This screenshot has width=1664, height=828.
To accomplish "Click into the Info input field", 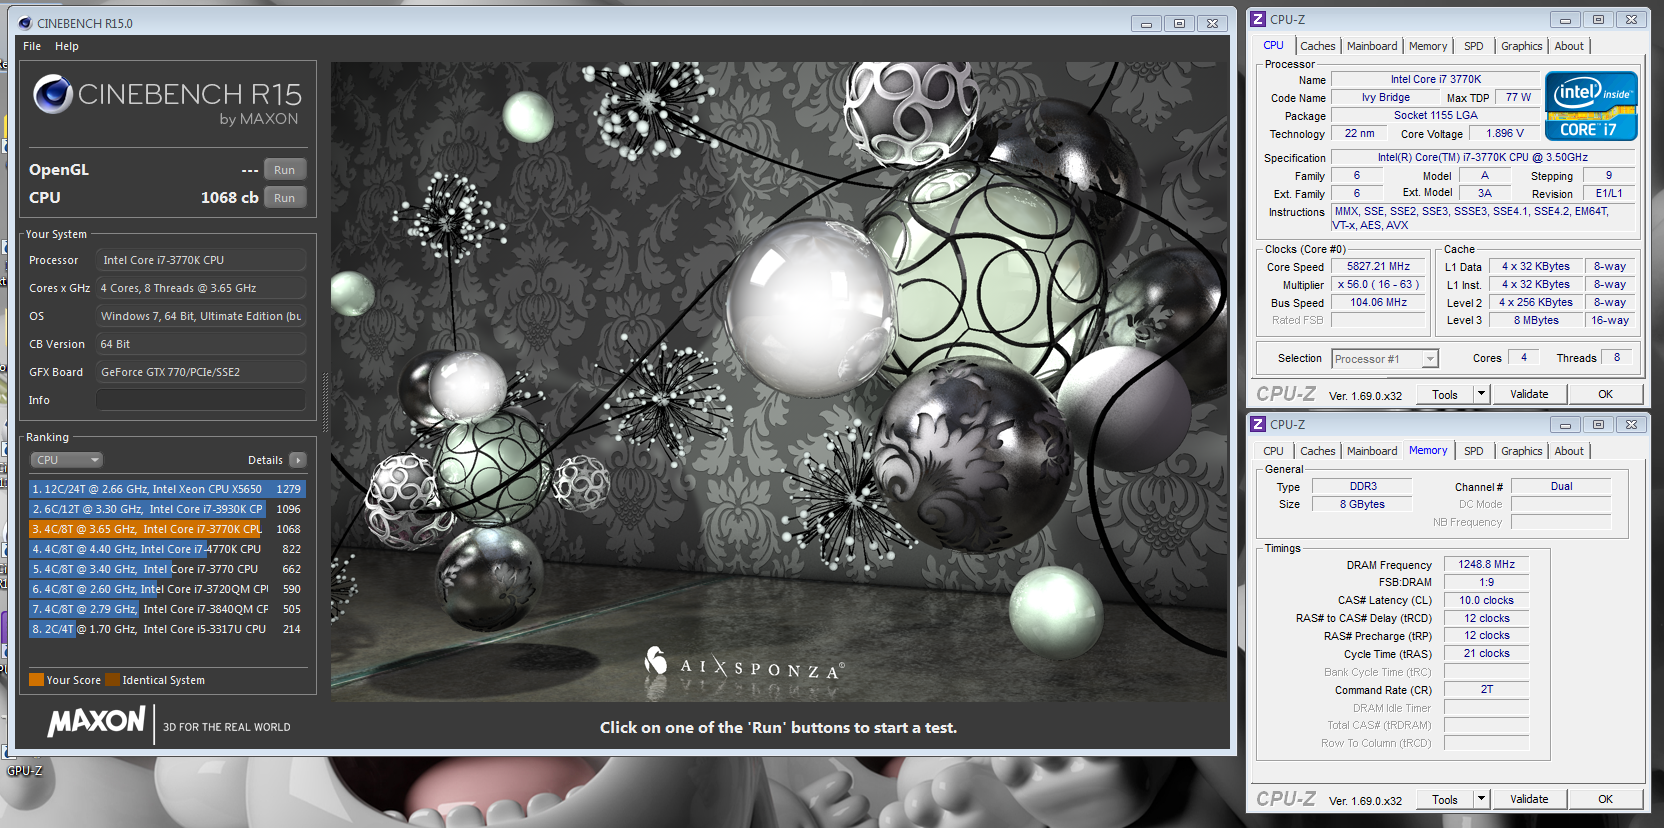I will tap(201, 400).
